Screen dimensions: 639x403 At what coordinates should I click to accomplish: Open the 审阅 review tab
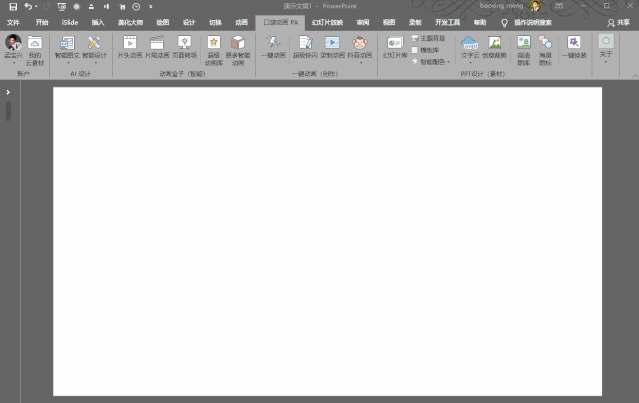[363, 22]
